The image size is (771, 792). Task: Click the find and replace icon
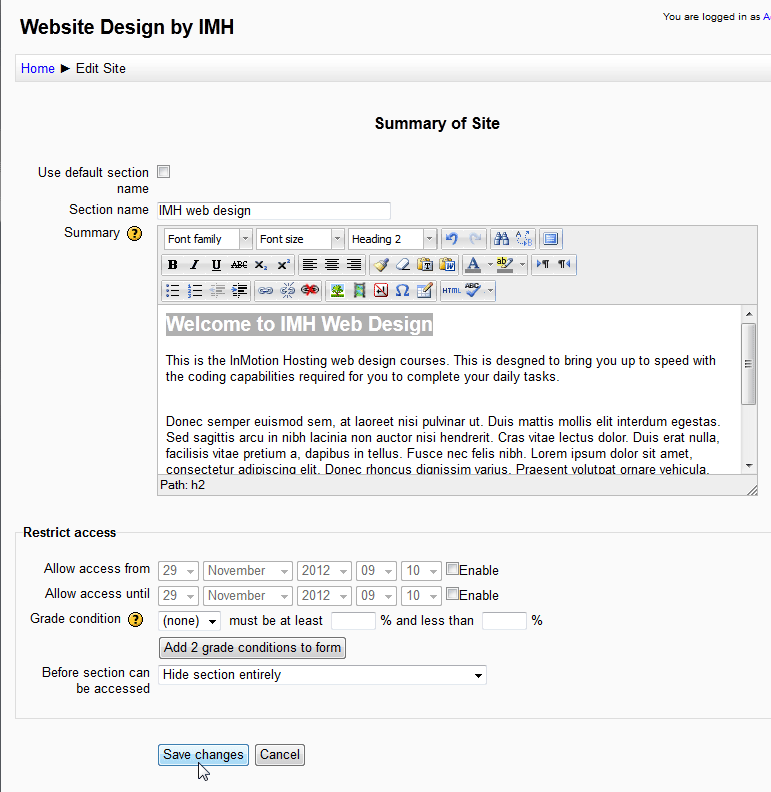click(x=524, y=239)
